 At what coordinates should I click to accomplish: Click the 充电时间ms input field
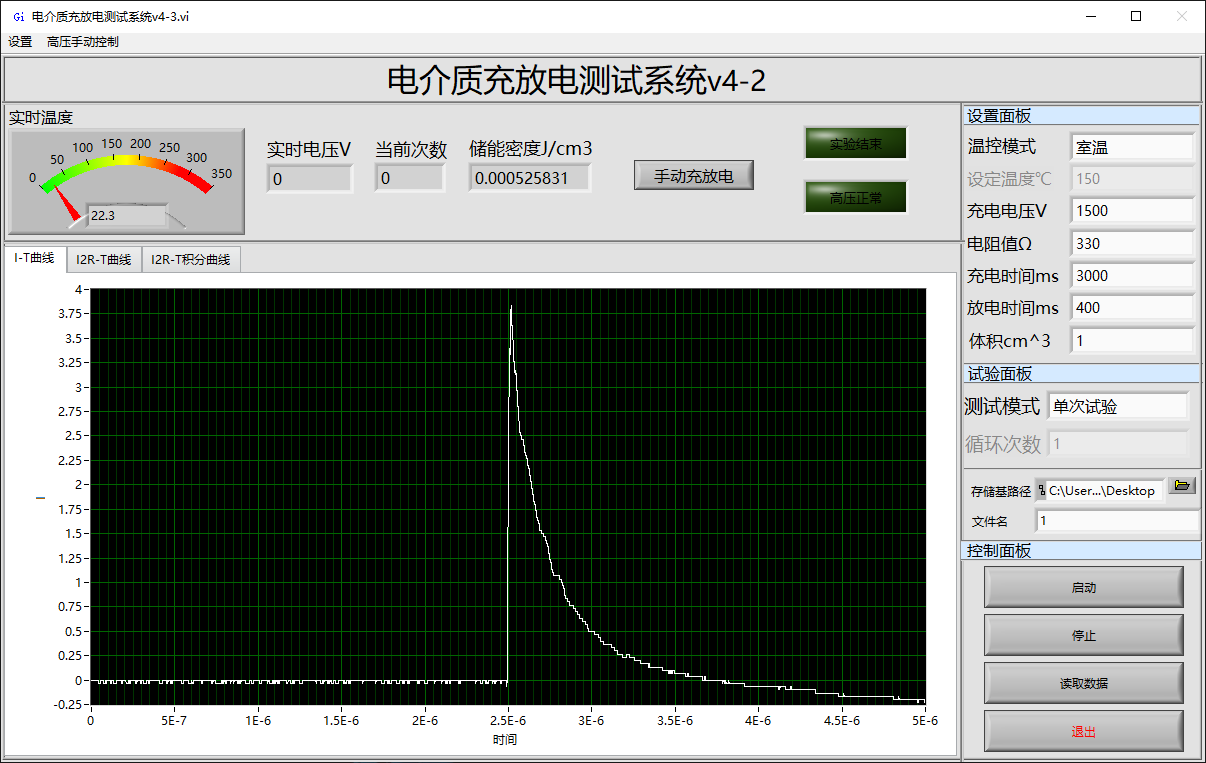pos(1131,276)
